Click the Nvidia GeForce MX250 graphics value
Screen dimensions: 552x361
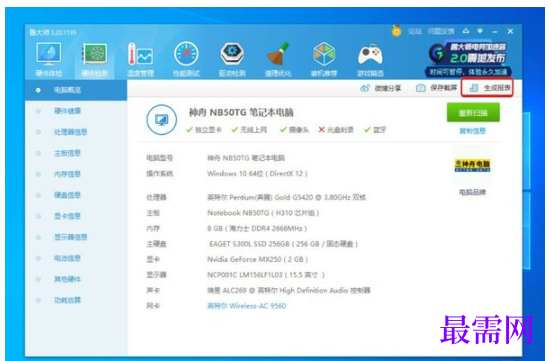[x=258, y=260]
